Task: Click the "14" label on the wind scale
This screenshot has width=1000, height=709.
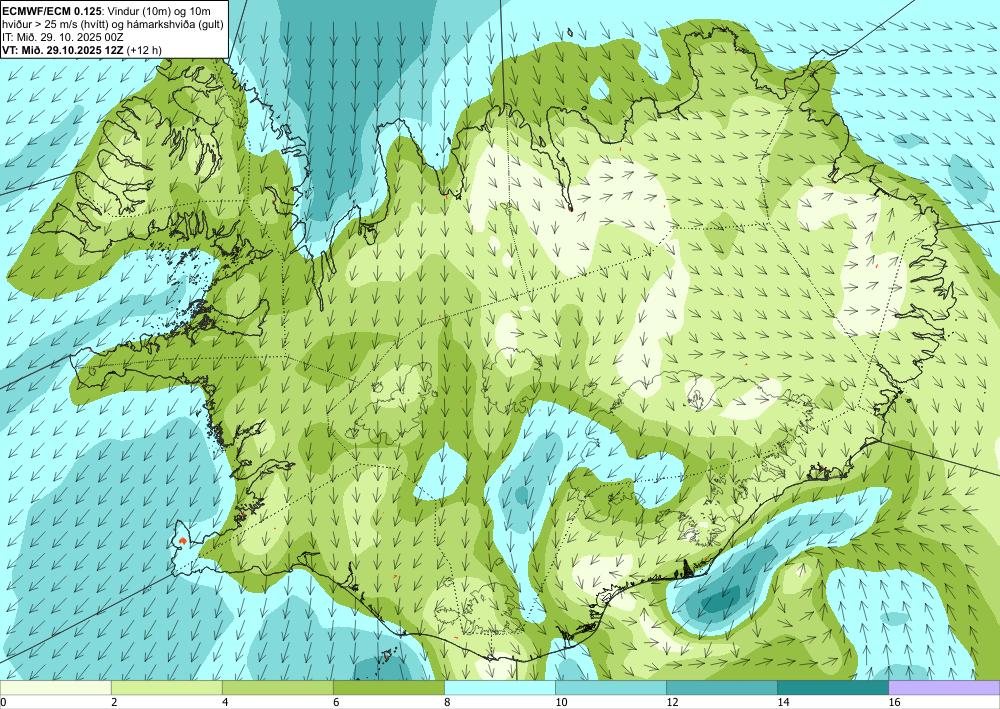Action: tap(783, 702)
